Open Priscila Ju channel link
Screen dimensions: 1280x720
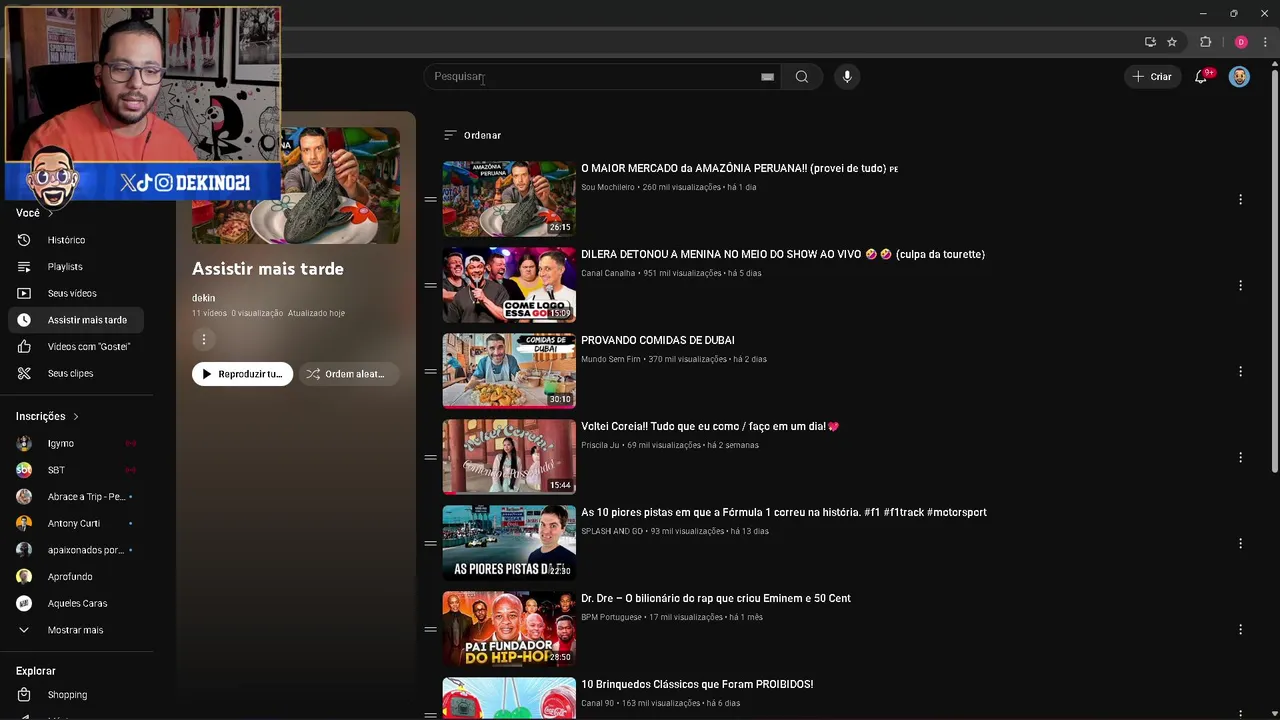point(600,445)
